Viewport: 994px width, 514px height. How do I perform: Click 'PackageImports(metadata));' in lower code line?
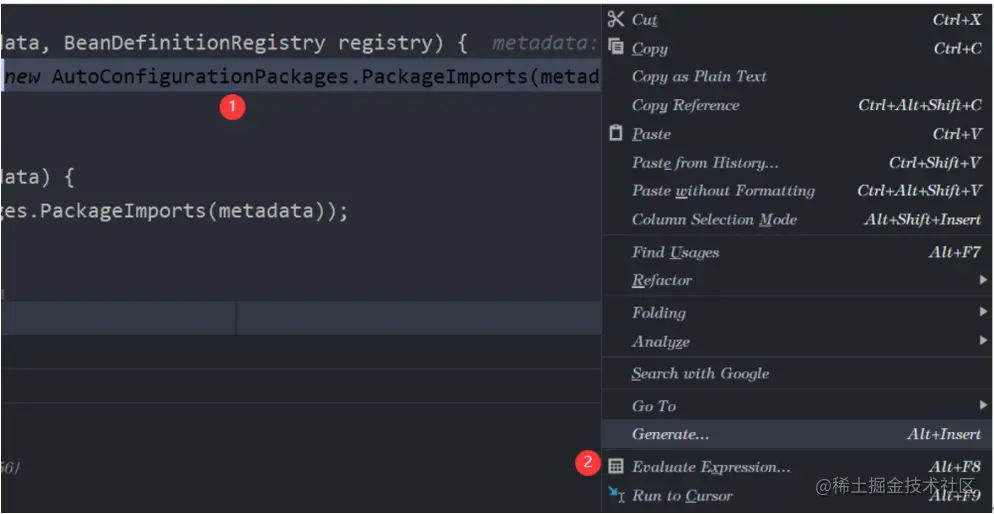point(195,211)
